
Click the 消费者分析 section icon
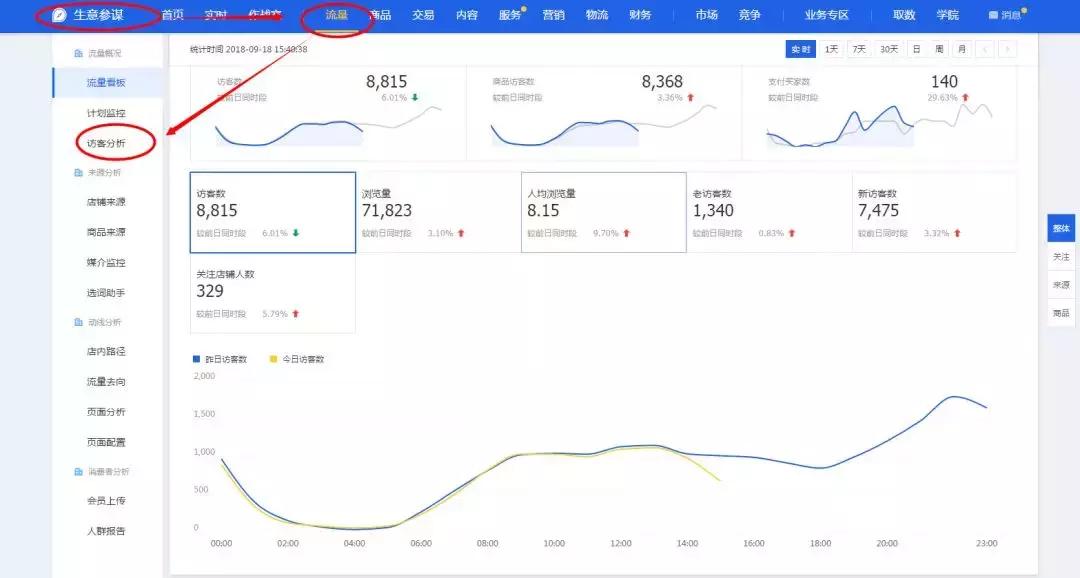pos(79,472)
